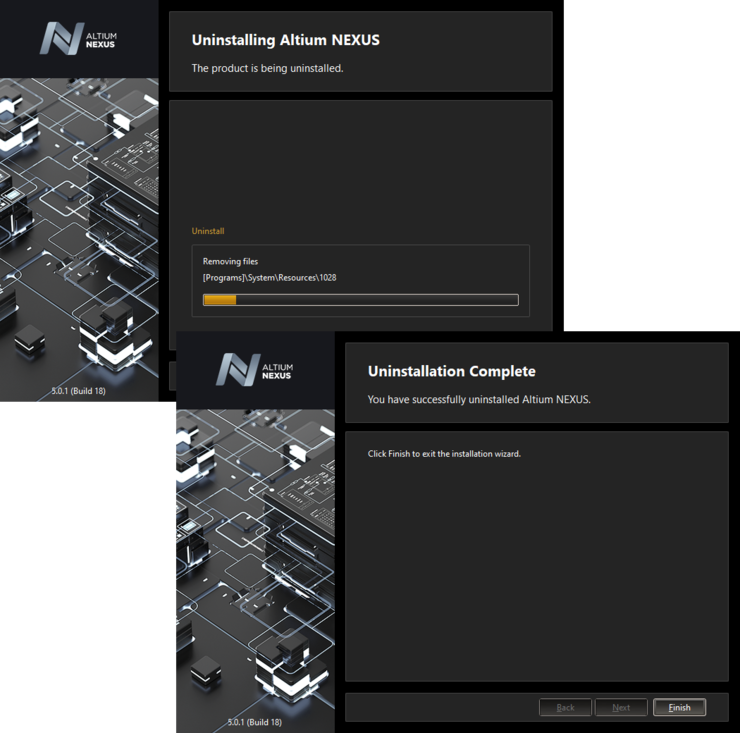Click the Altium NEXUS logo in Uninstalling window
The image size is (740, 733).
78,39
